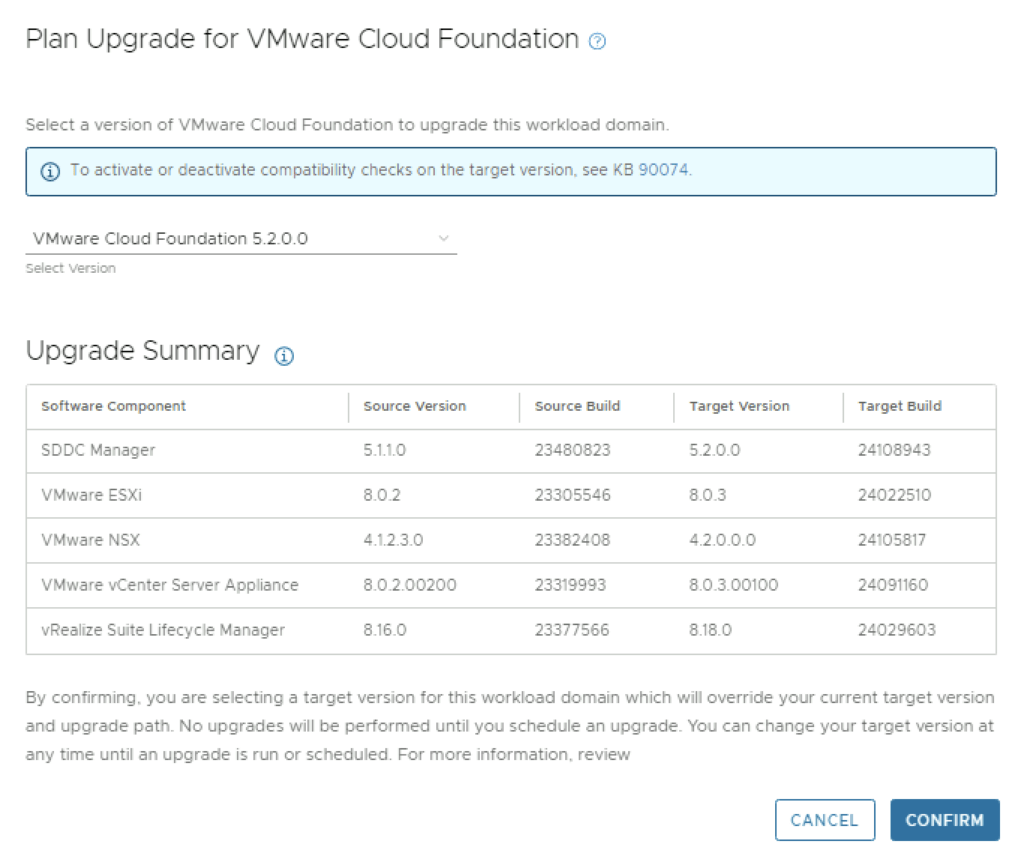This screenshot has height=859, width=1024.
Task: Click target build 24108943 cell
Action: [894, 450]
